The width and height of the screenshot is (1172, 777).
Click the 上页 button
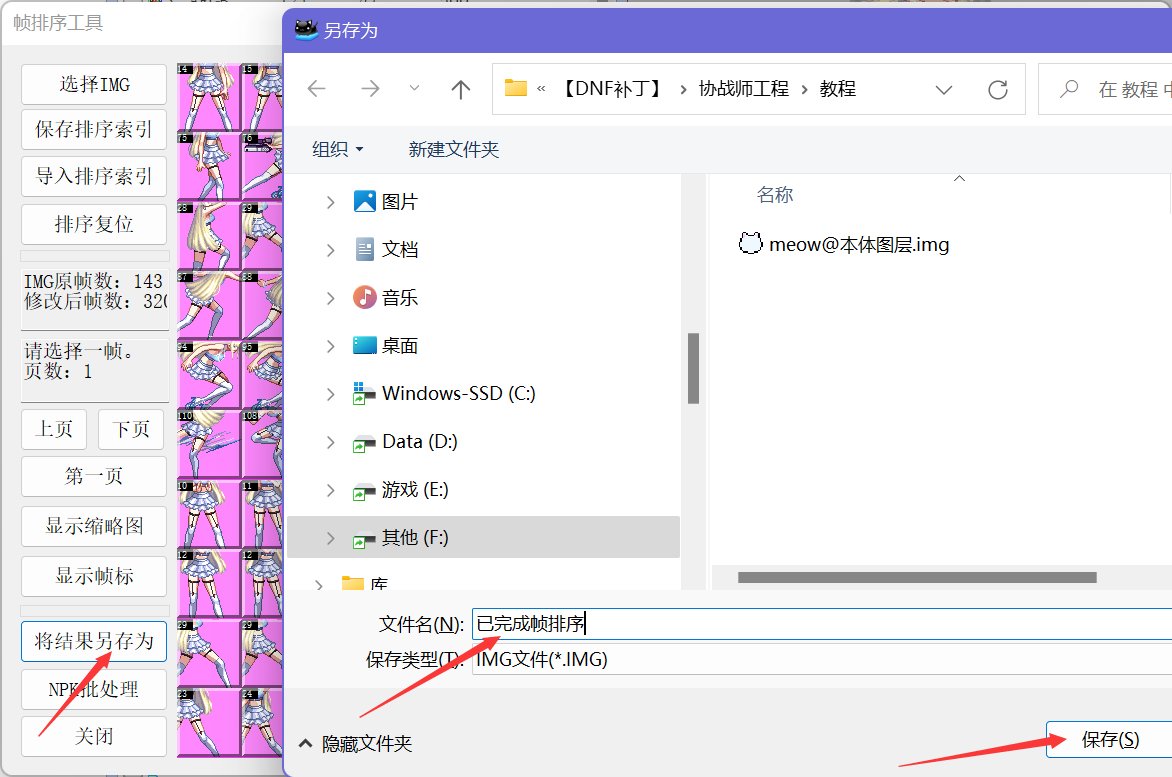(x=54, y=430)
